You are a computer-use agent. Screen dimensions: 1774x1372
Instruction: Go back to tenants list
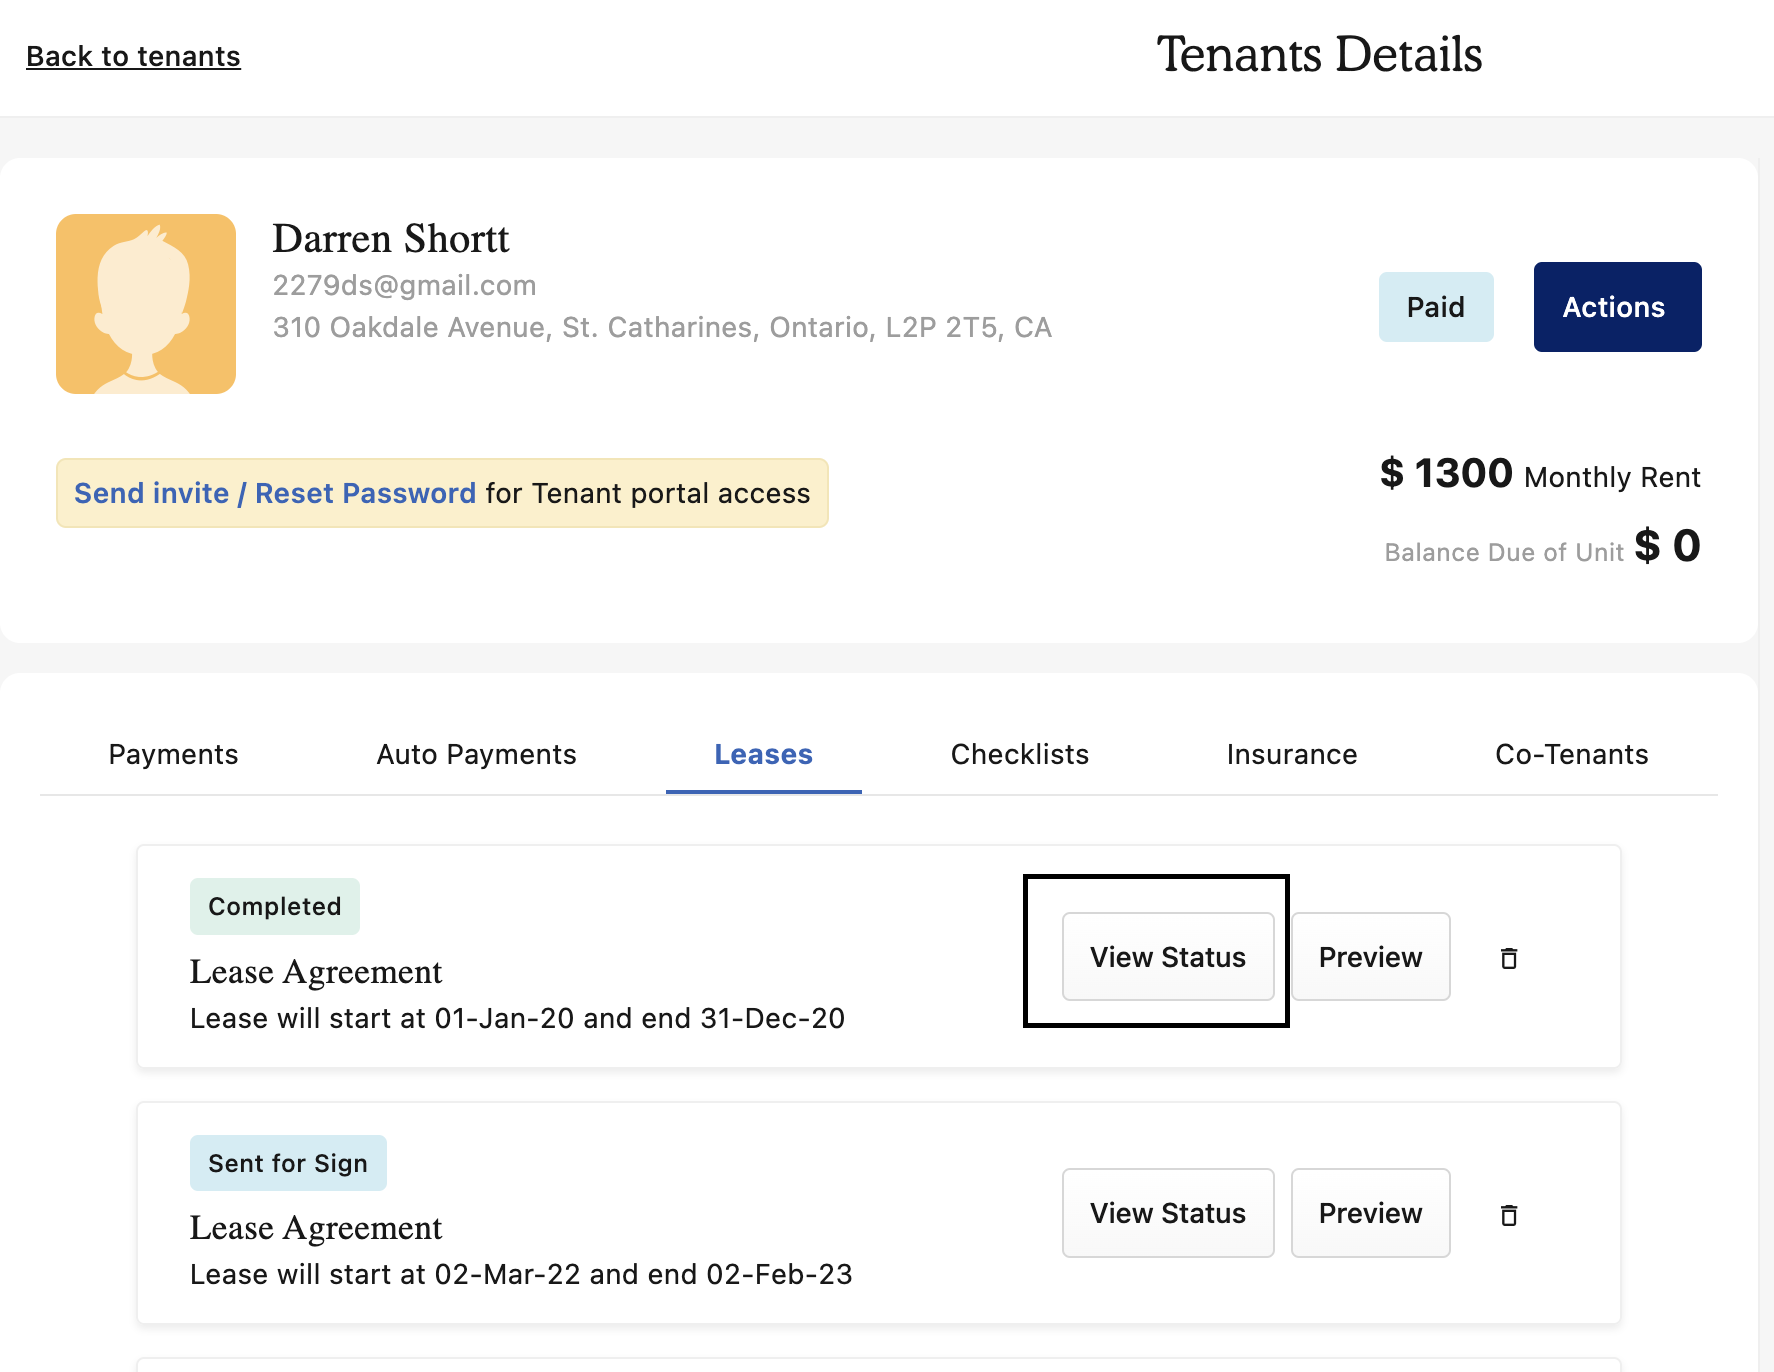(x=133, y=57)
